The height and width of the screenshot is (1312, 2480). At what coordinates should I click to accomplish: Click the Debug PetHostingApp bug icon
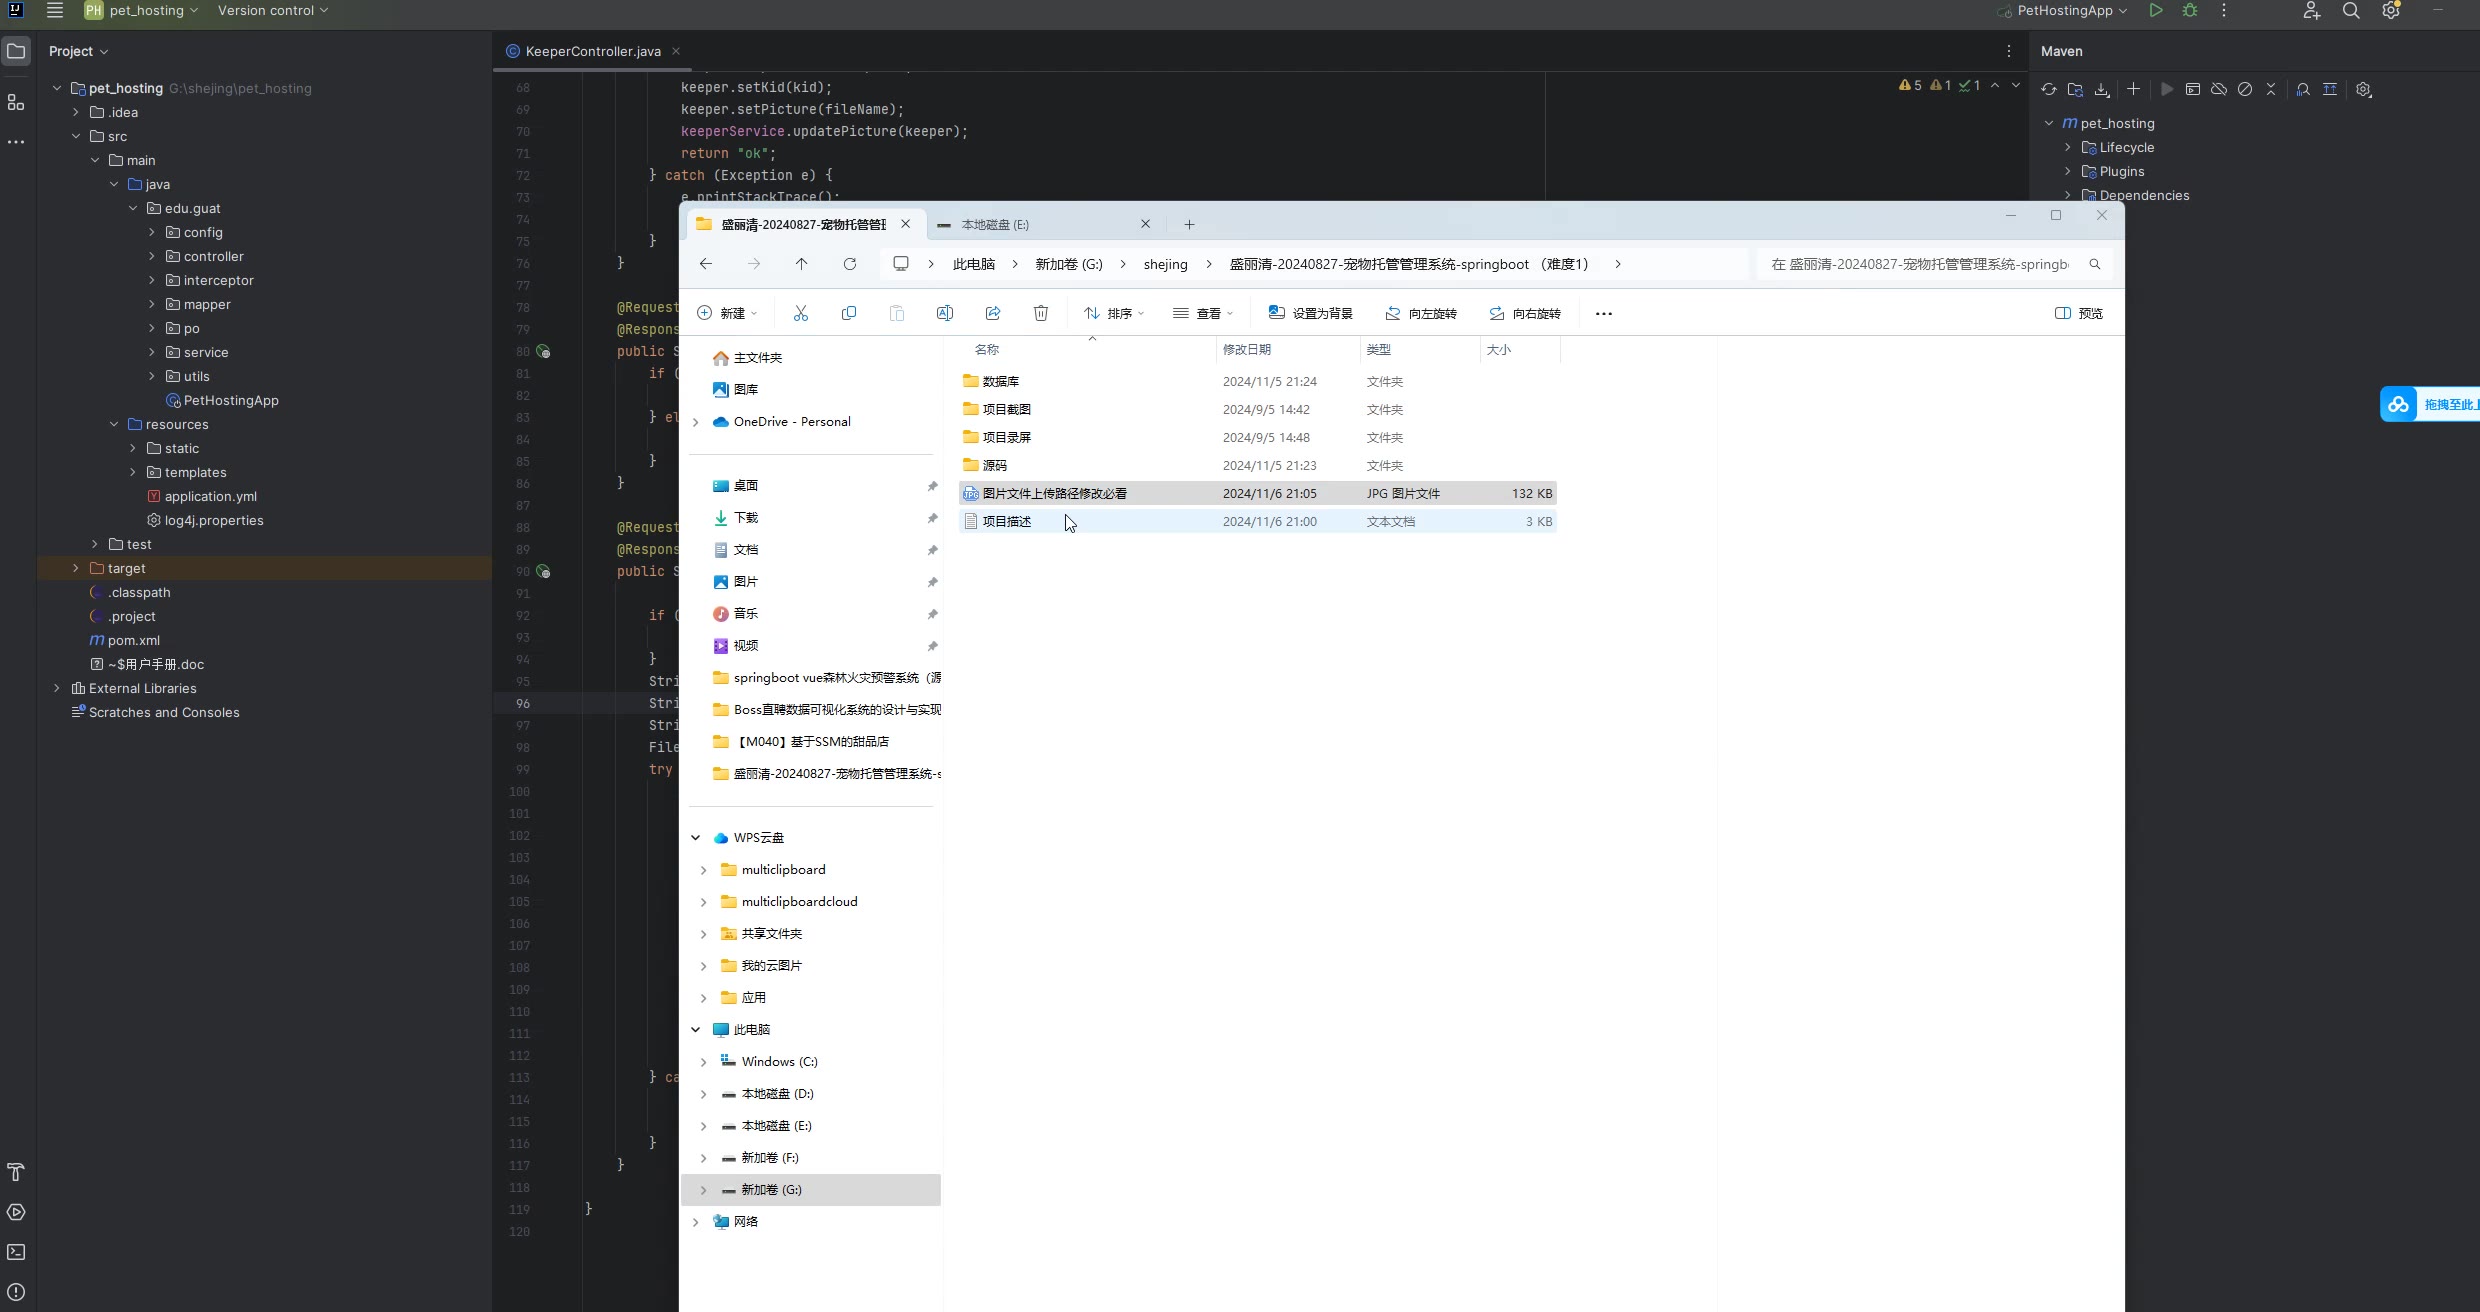2190,11
